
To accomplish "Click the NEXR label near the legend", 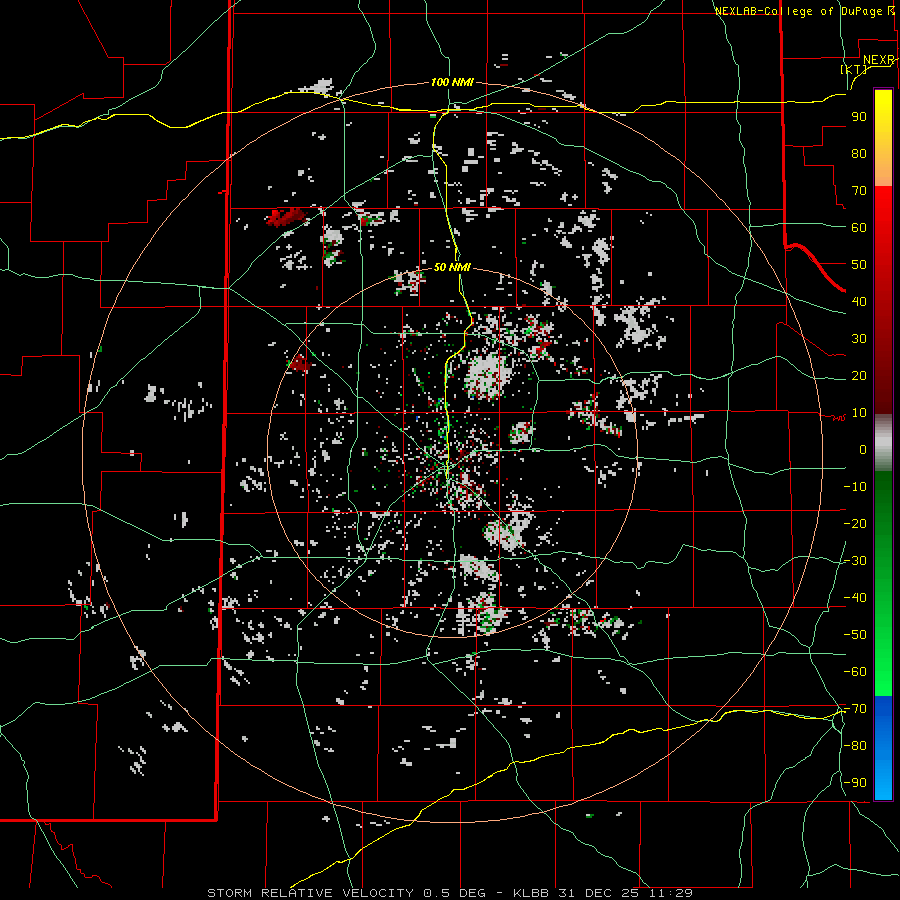I will [x=879, y=60].
